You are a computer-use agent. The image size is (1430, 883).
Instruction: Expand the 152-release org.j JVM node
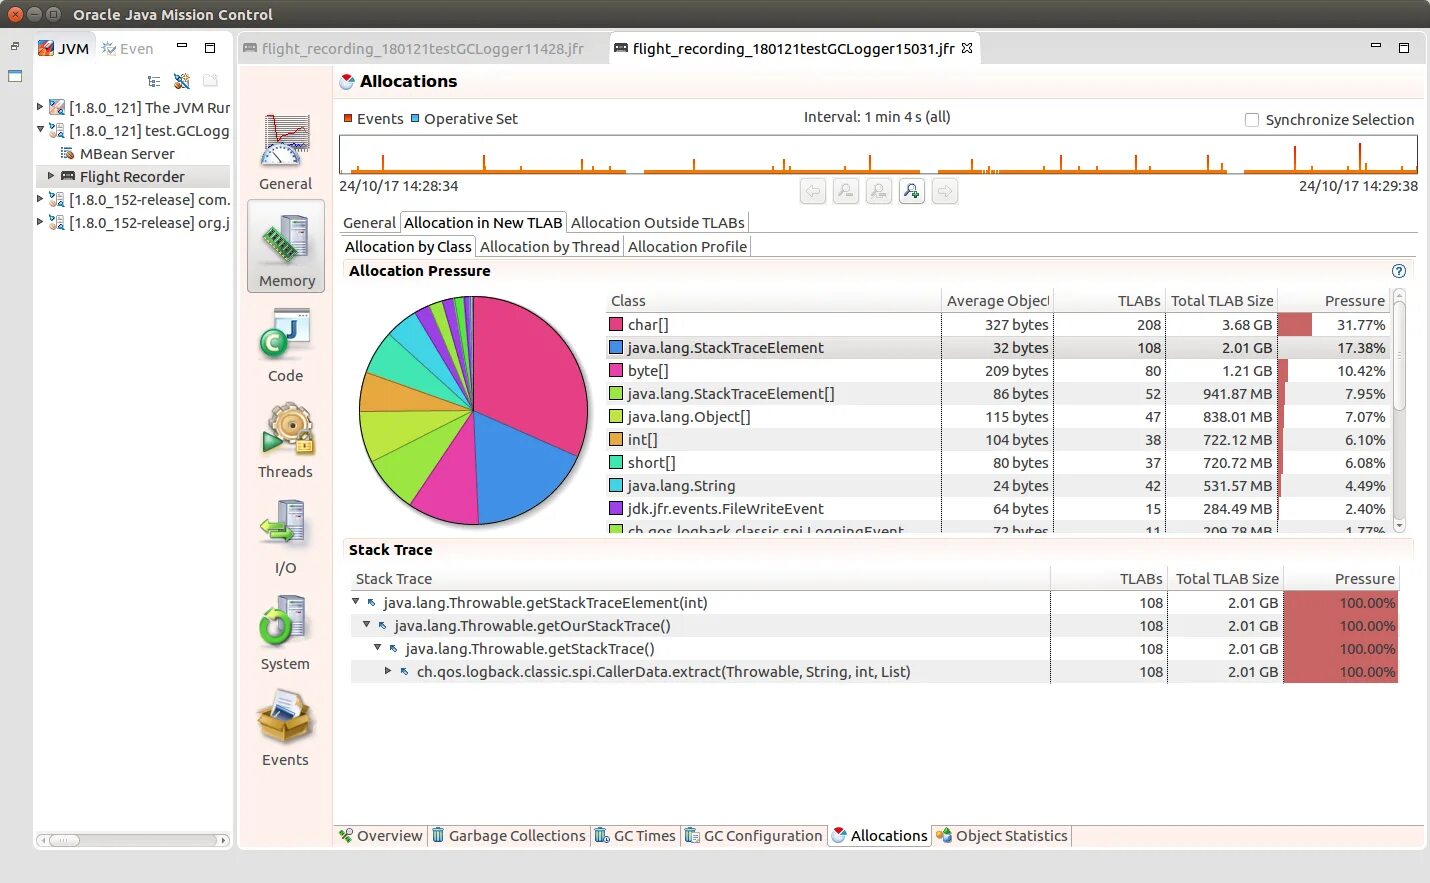[x=40, y=221]
